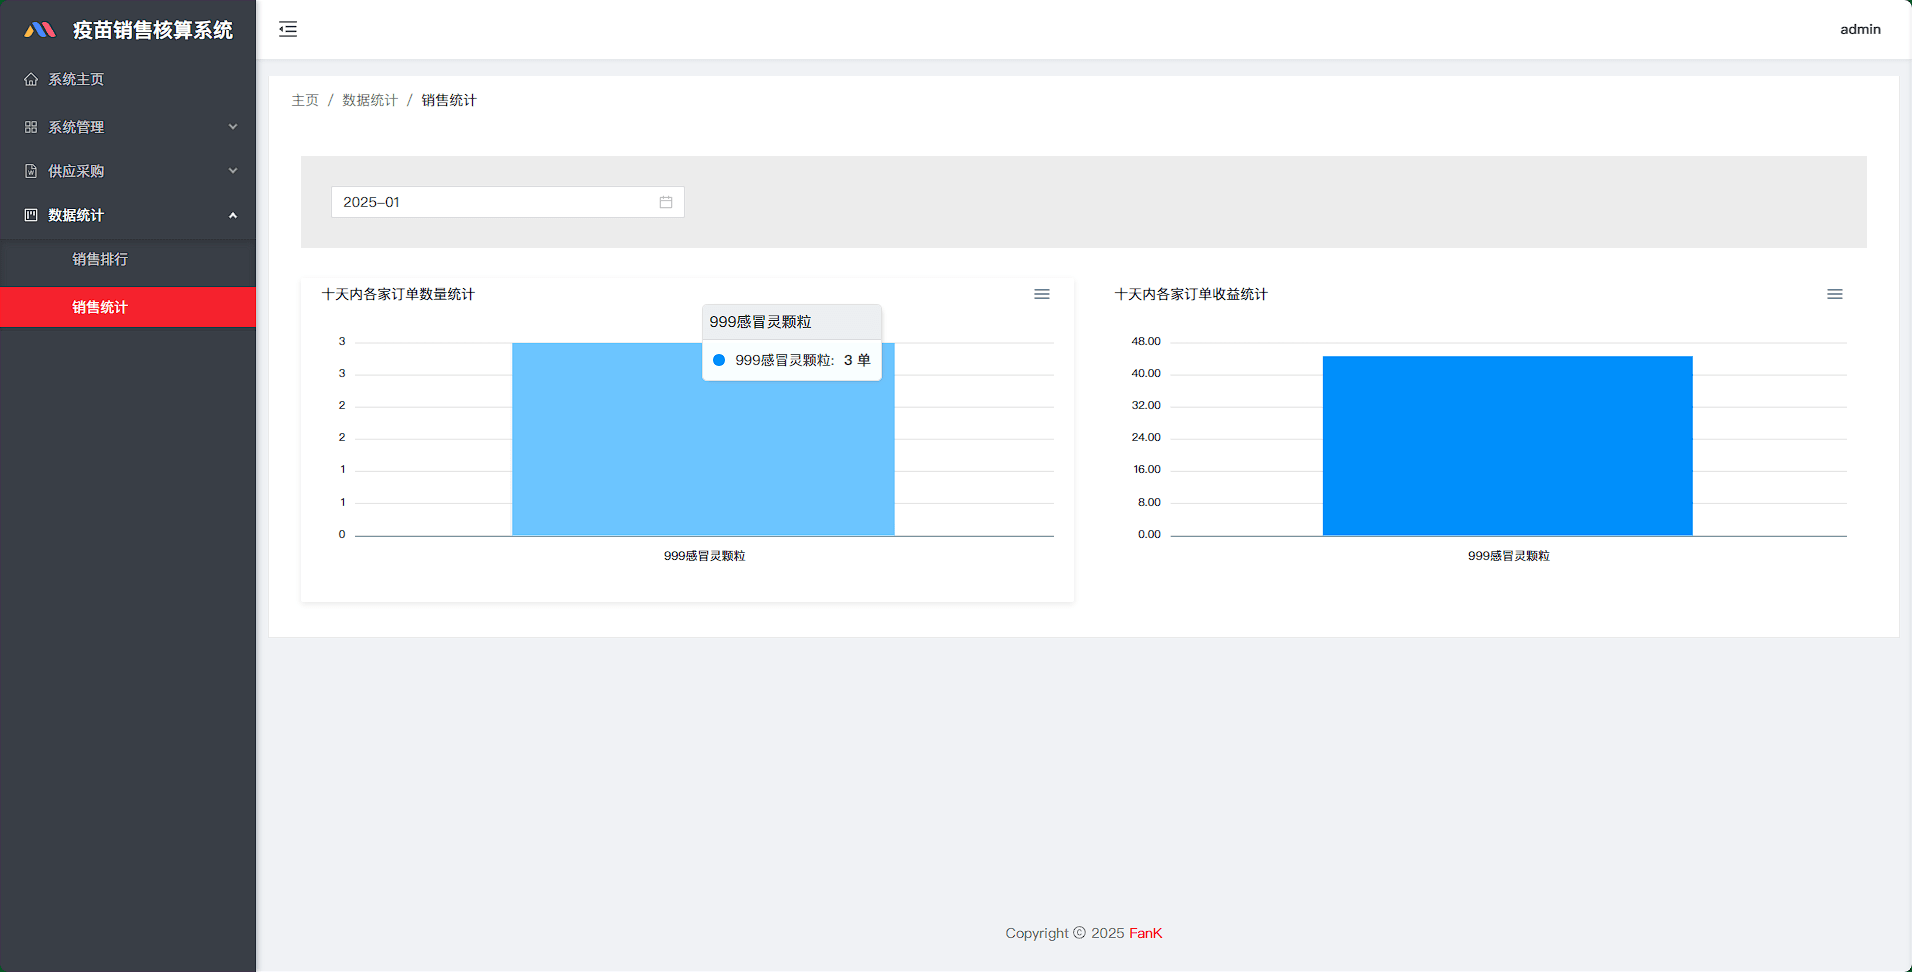Click the home icon beside 系统主页
1912x972 pixels.
click(31, 79)
